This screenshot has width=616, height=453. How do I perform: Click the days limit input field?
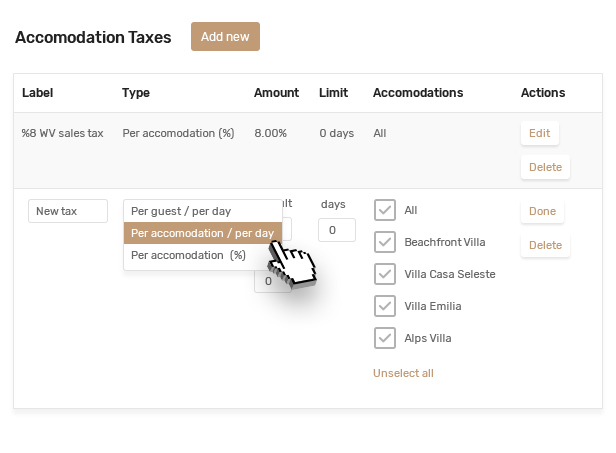click(x=336, y=231)
